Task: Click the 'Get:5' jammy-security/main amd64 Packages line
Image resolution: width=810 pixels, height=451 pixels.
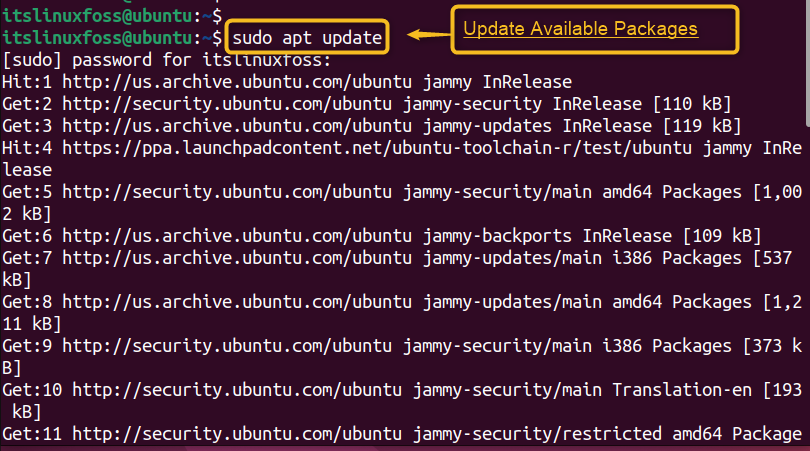Action: click(402, 192)
